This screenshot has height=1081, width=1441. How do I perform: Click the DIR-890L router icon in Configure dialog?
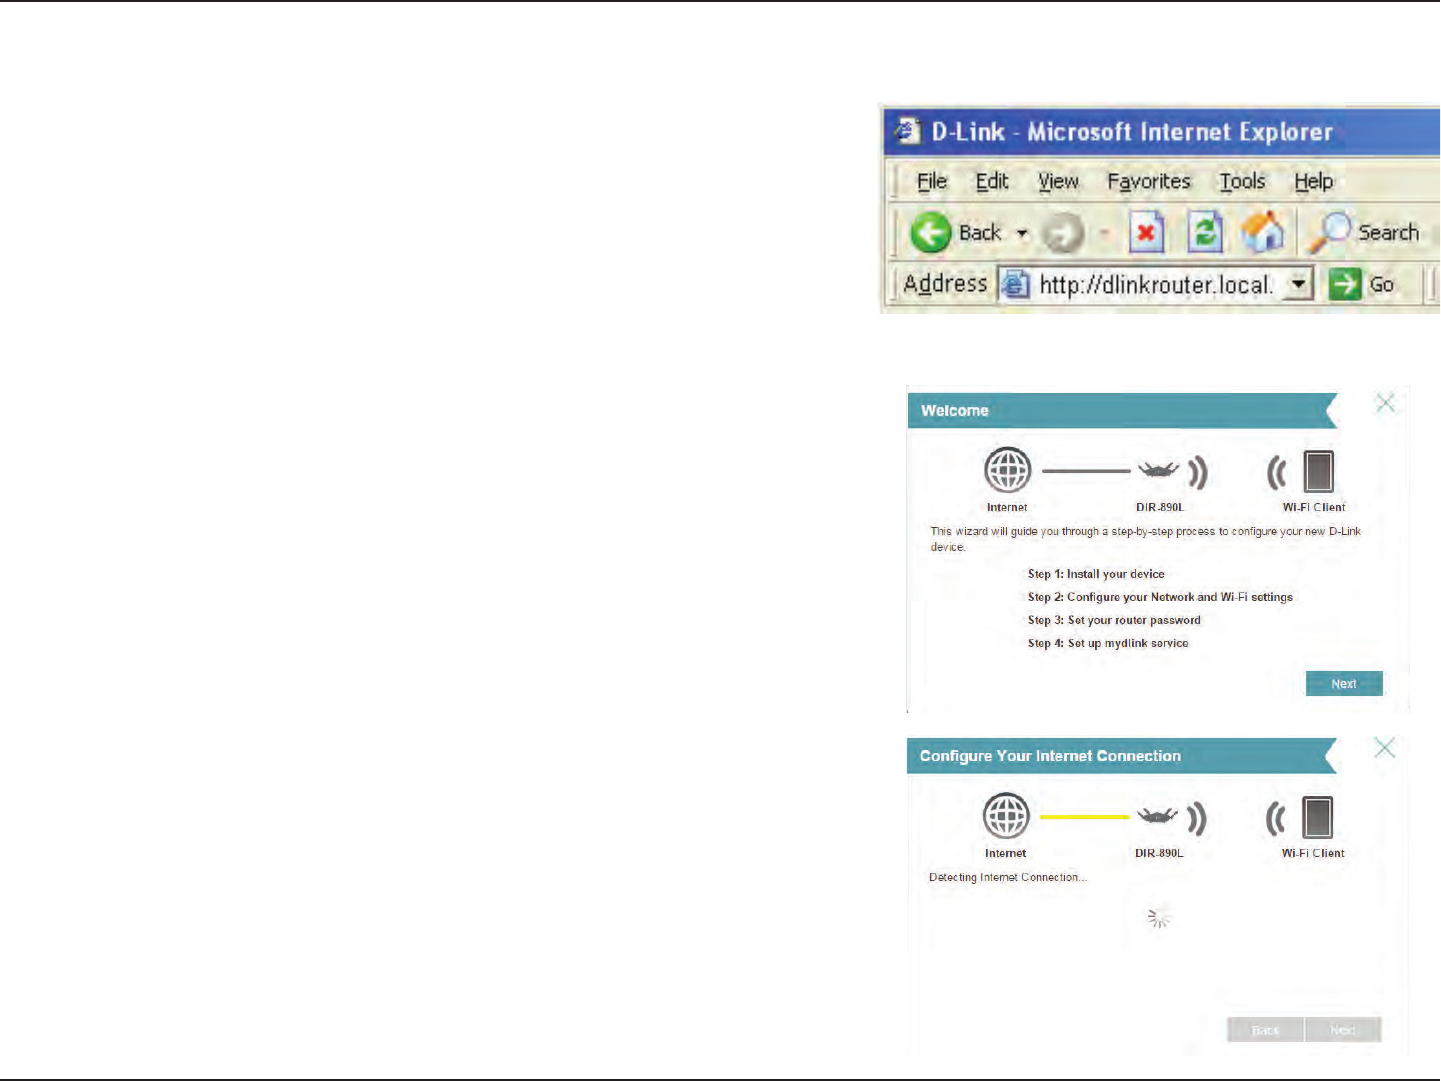click(x=1157, y=816)
